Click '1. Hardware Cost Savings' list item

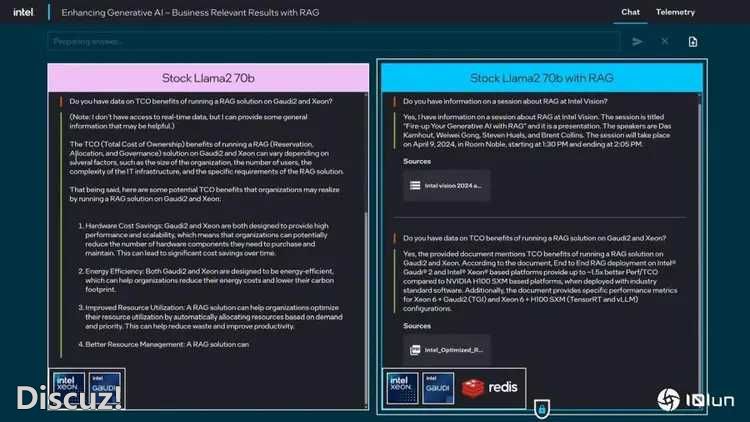pos(203,239)
